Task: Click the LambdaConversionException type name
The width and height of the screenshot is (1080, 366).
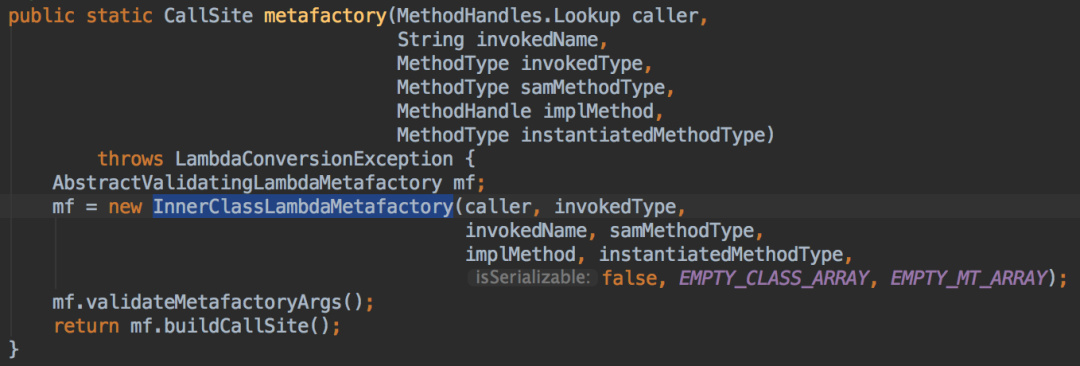Action: click(x=314, y=159)
